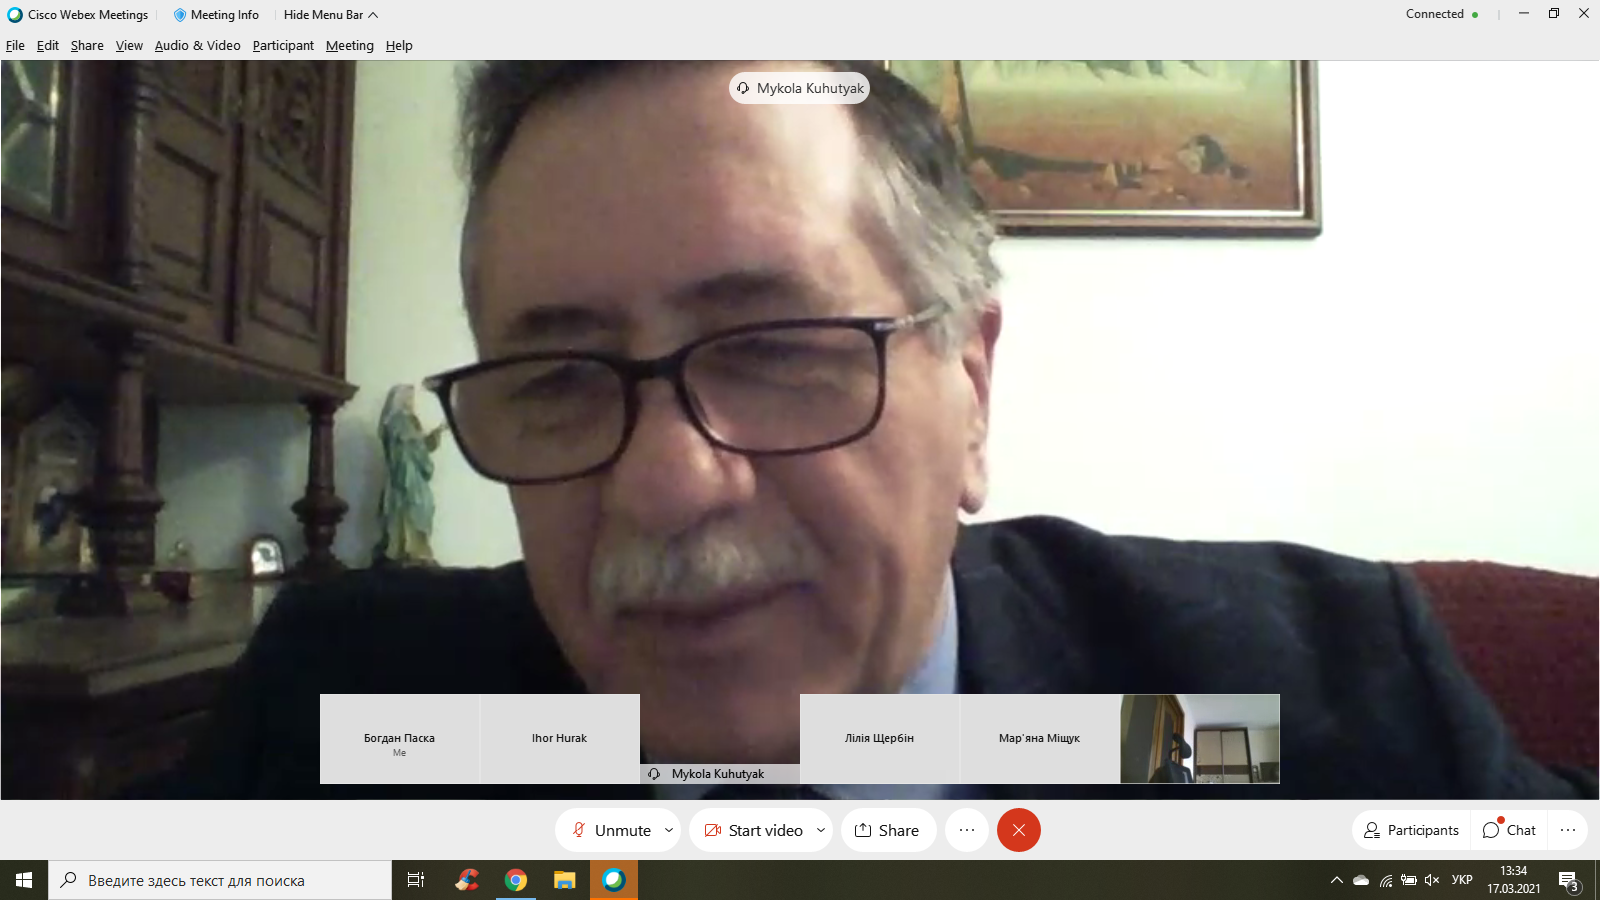The height and width of the screenshot is (900, 1600).
Task: Open the Participants panel
Action: [1412, 830]
